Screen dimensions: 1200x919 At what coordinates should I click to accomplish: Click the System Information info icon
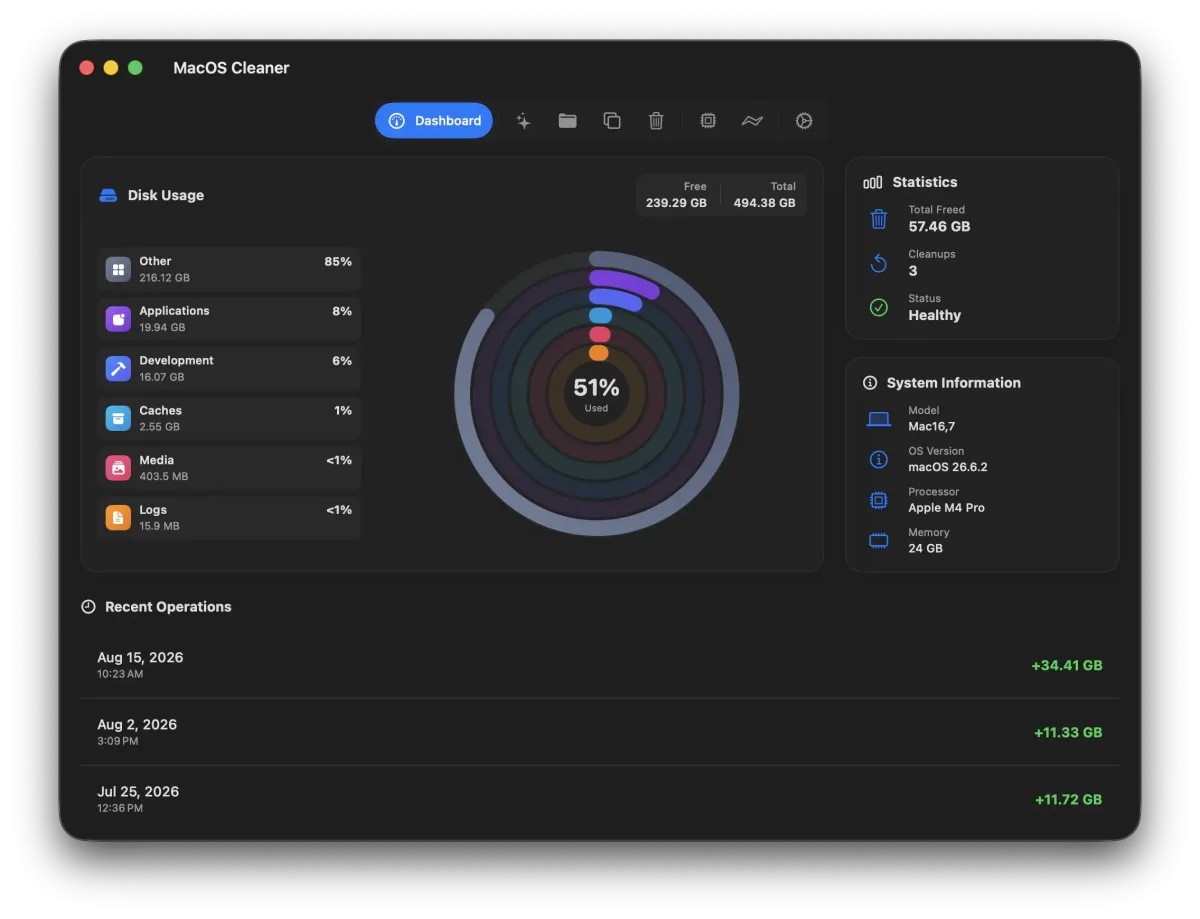pyautogui.click(x=871, y=383)
